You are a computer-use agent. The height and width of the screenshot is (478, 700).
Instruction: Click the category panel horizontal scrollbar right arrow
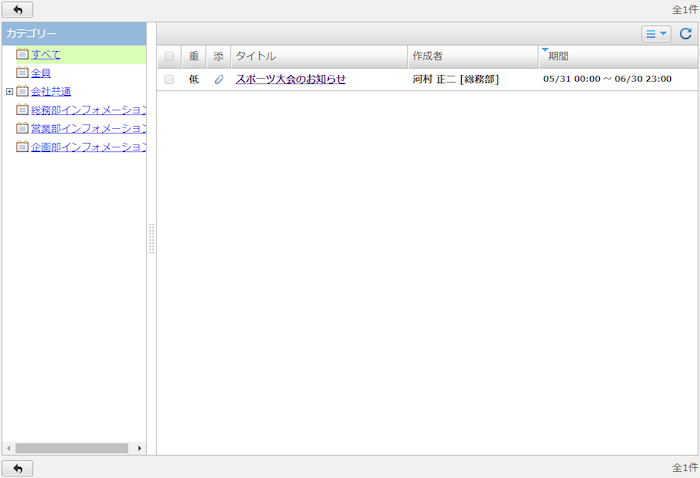pyautogui.click(x=140, y=448)
